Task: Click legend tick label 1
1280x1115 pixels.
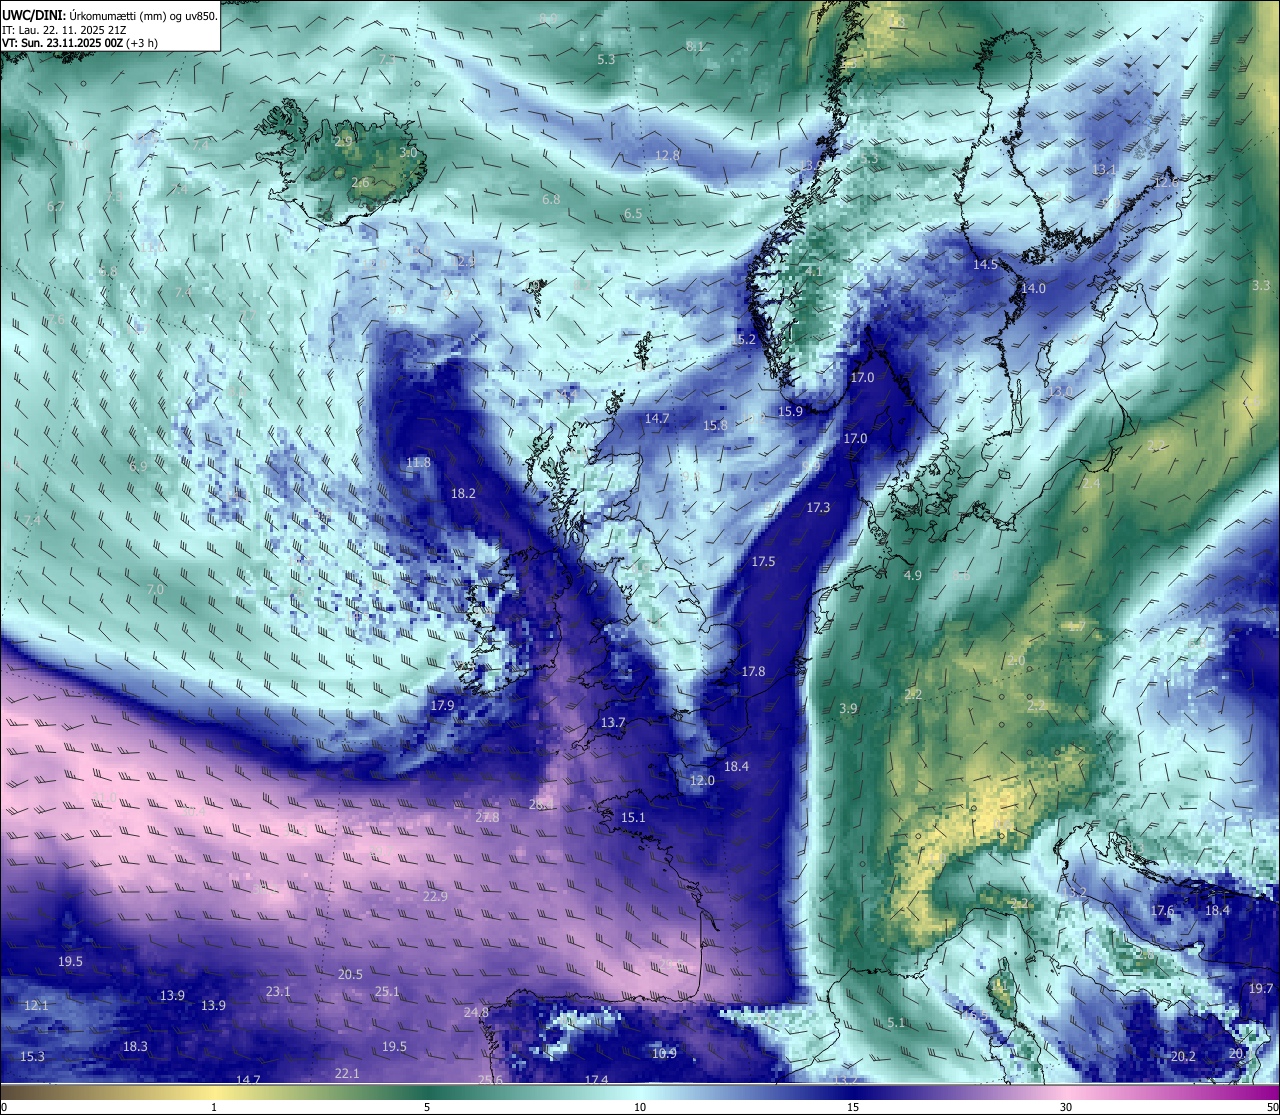Action: (214, 1107)
